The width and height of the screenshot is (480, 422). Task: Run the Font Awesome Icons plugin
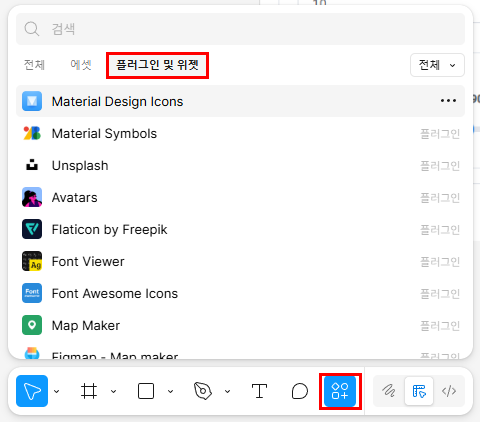(240, 293)
